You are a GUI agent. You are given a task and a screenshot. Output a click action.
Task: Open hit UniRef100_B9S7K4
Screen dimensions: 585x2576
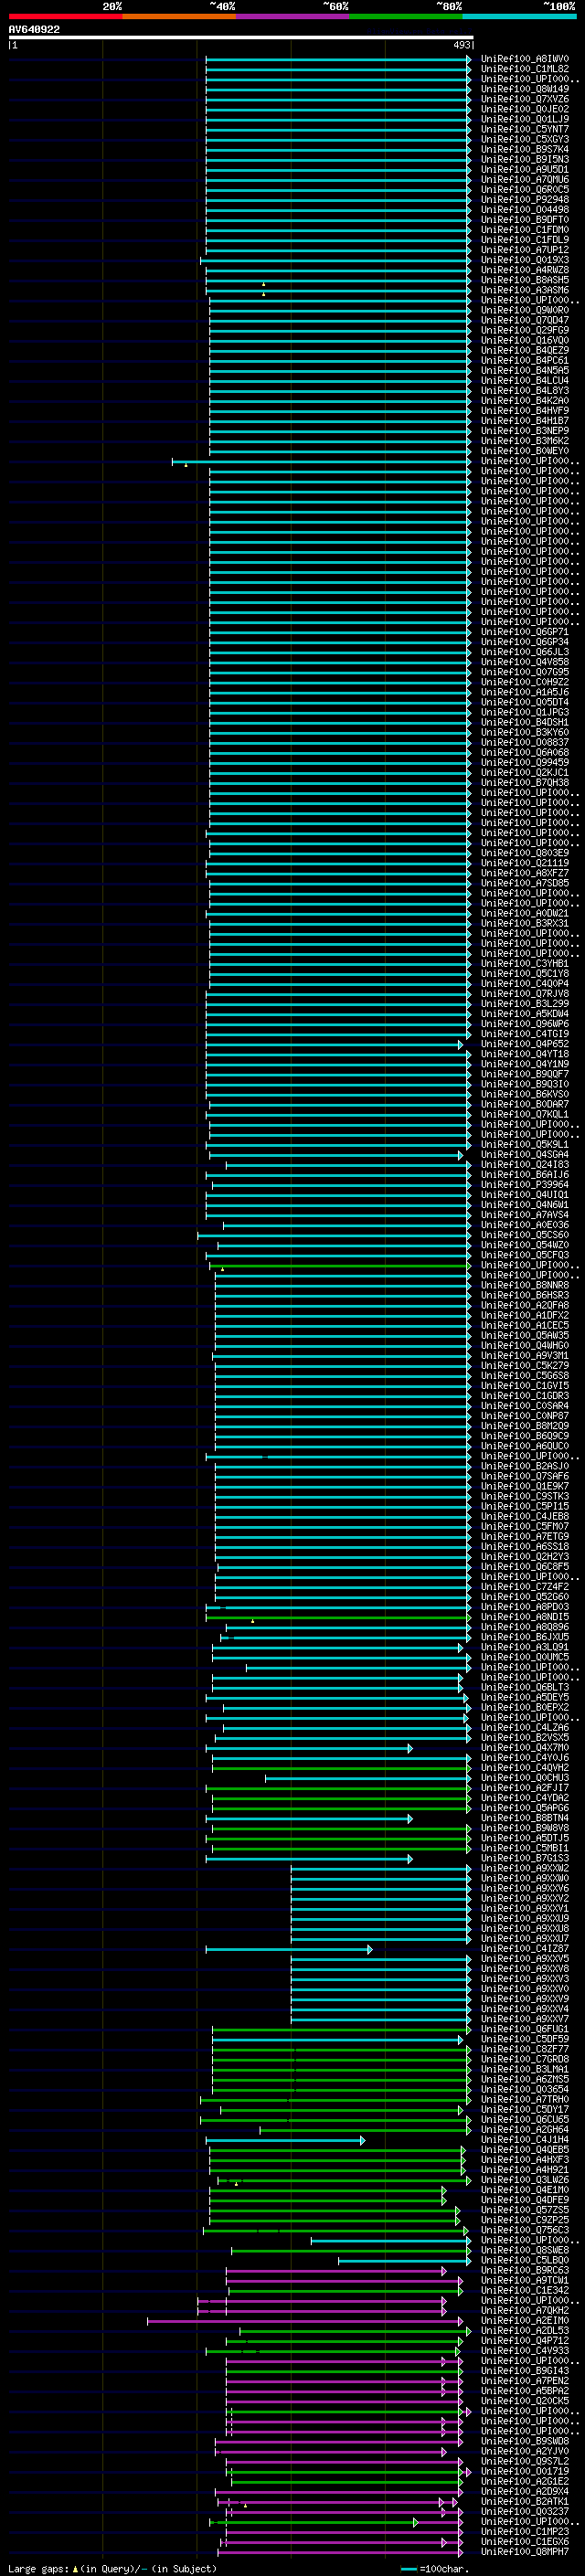[525, 149]
